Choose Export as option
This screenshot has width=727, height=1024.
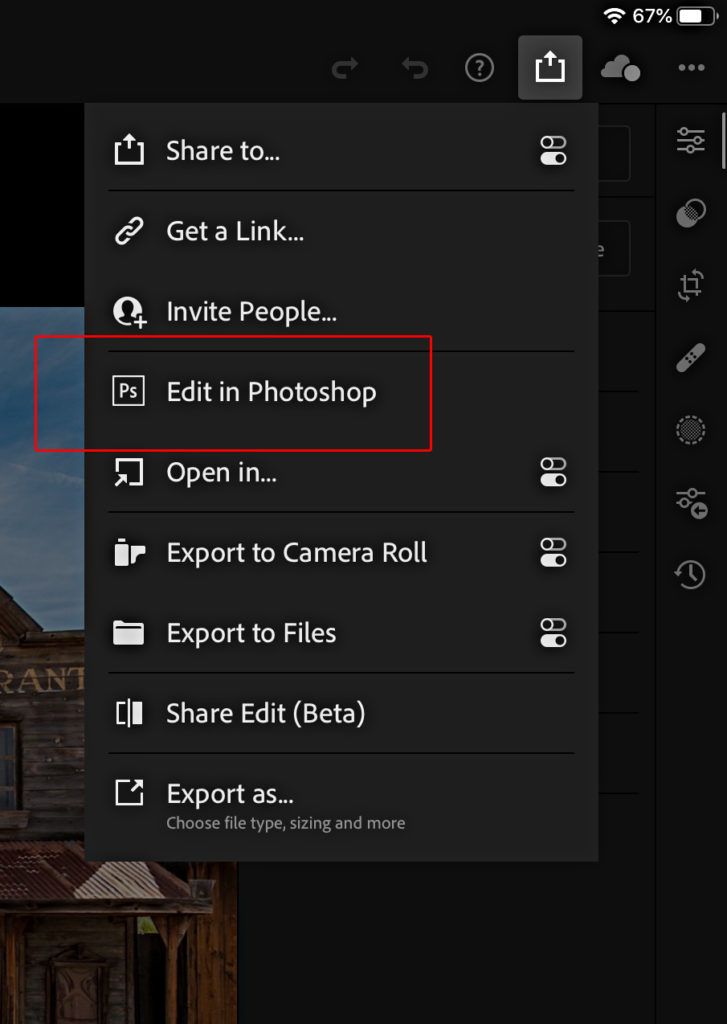[x=230, y=794]
